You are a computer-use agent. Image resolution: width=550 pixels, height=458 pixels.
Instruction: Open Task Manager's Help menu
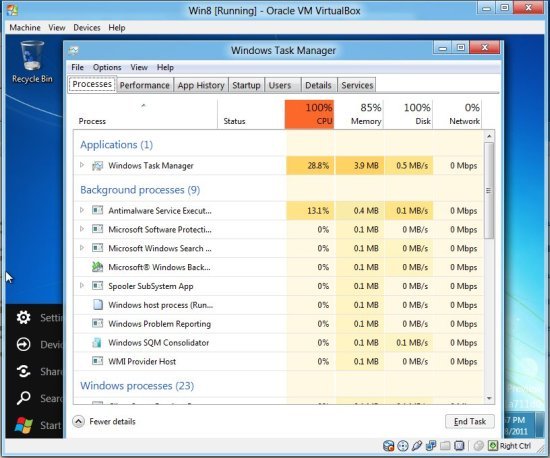pos(165,67)
